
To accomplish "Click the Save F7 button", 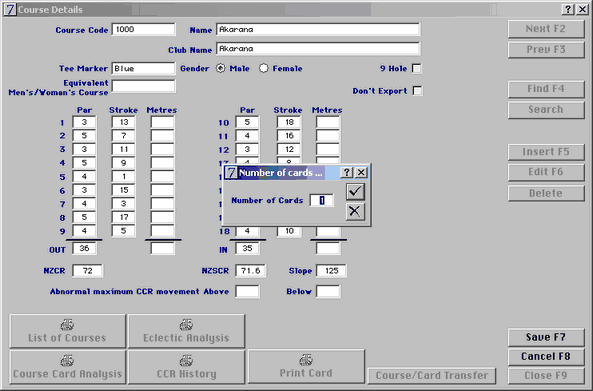I will [546, 337].
